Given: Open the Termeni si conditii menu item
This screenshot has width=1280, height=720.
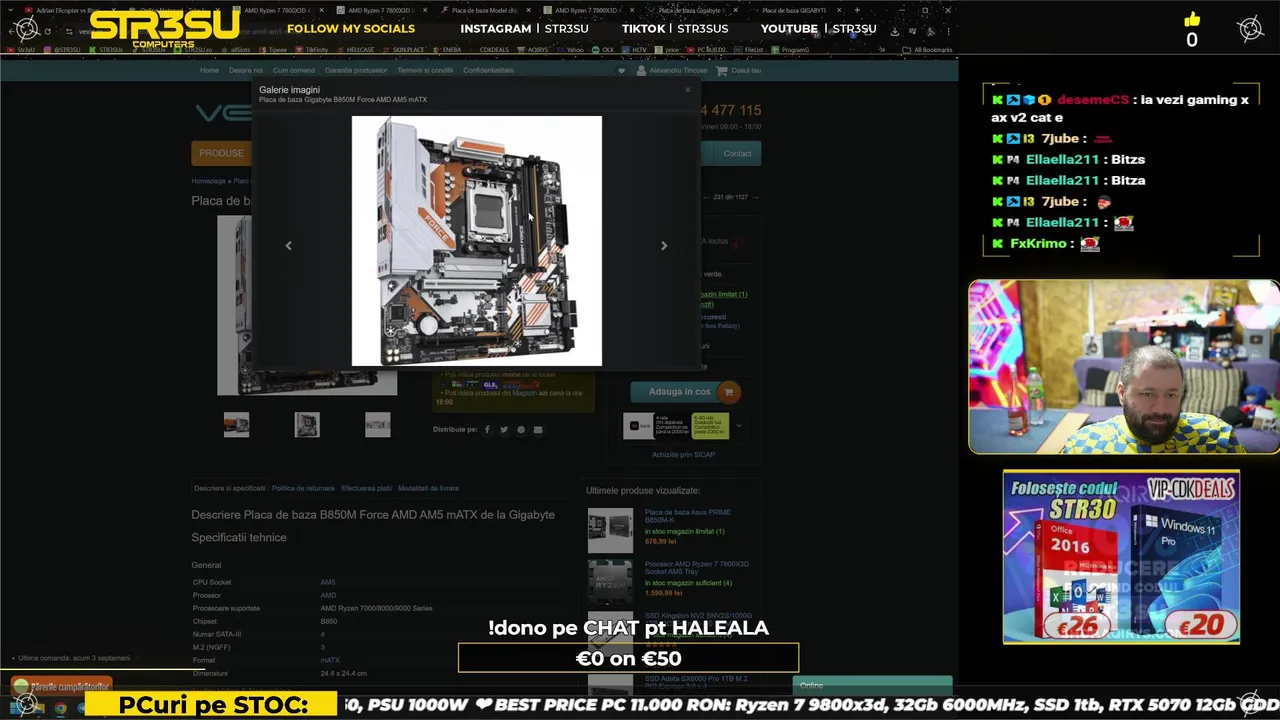Looking at the screenshot, I should coord(425,71).
